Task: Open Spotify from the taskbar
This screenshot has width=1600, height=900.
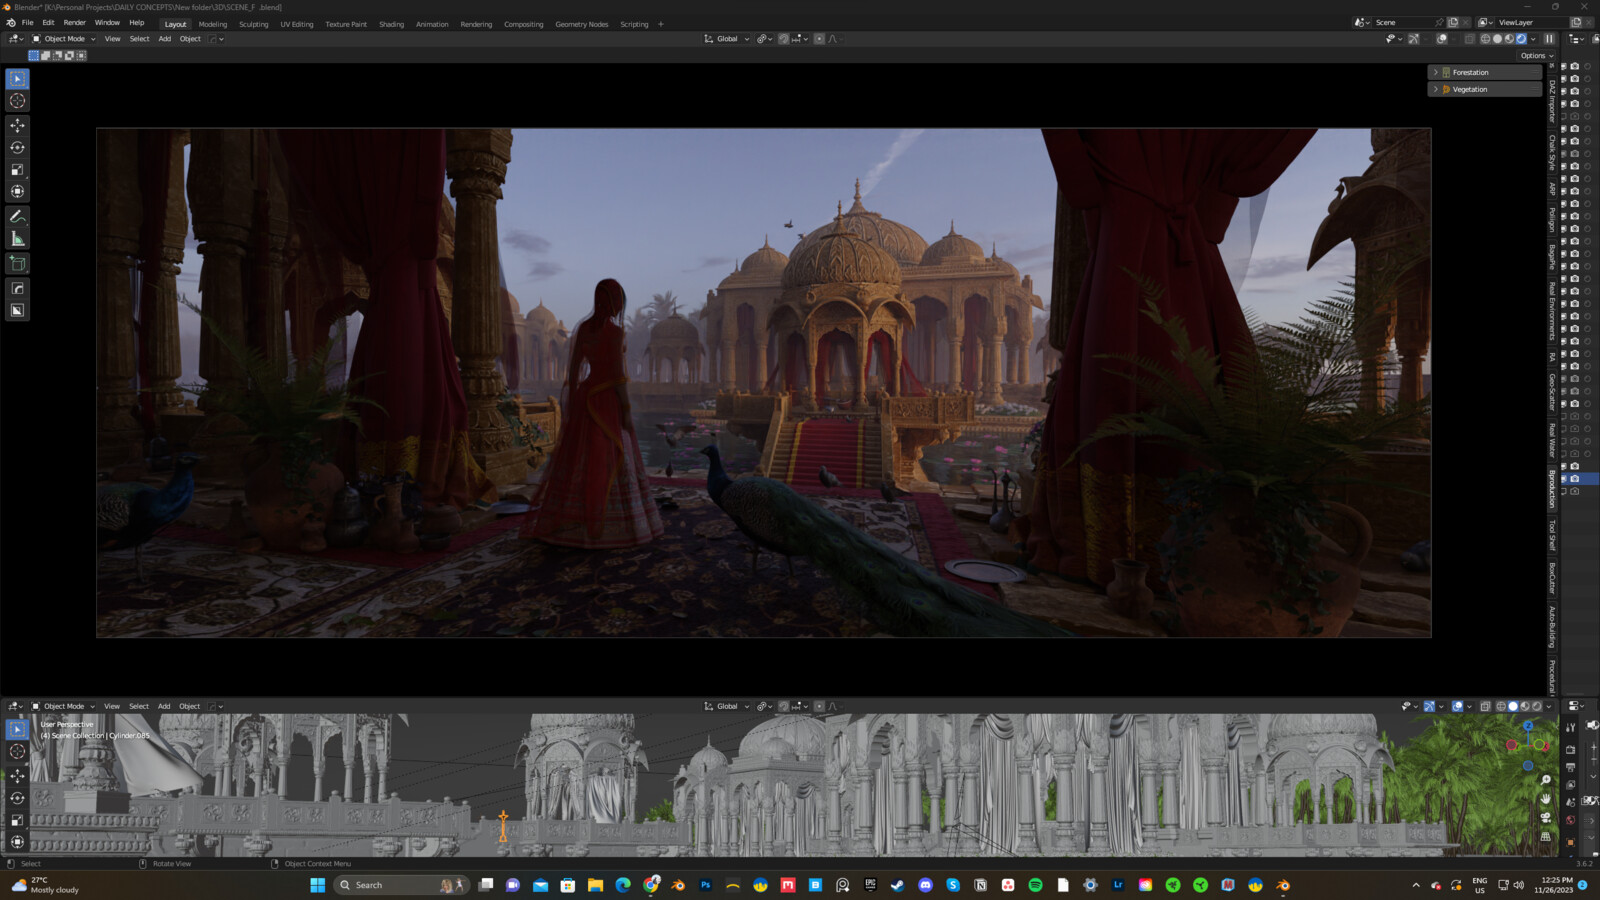Action: pyautogui.click(x=1035, y=885)
